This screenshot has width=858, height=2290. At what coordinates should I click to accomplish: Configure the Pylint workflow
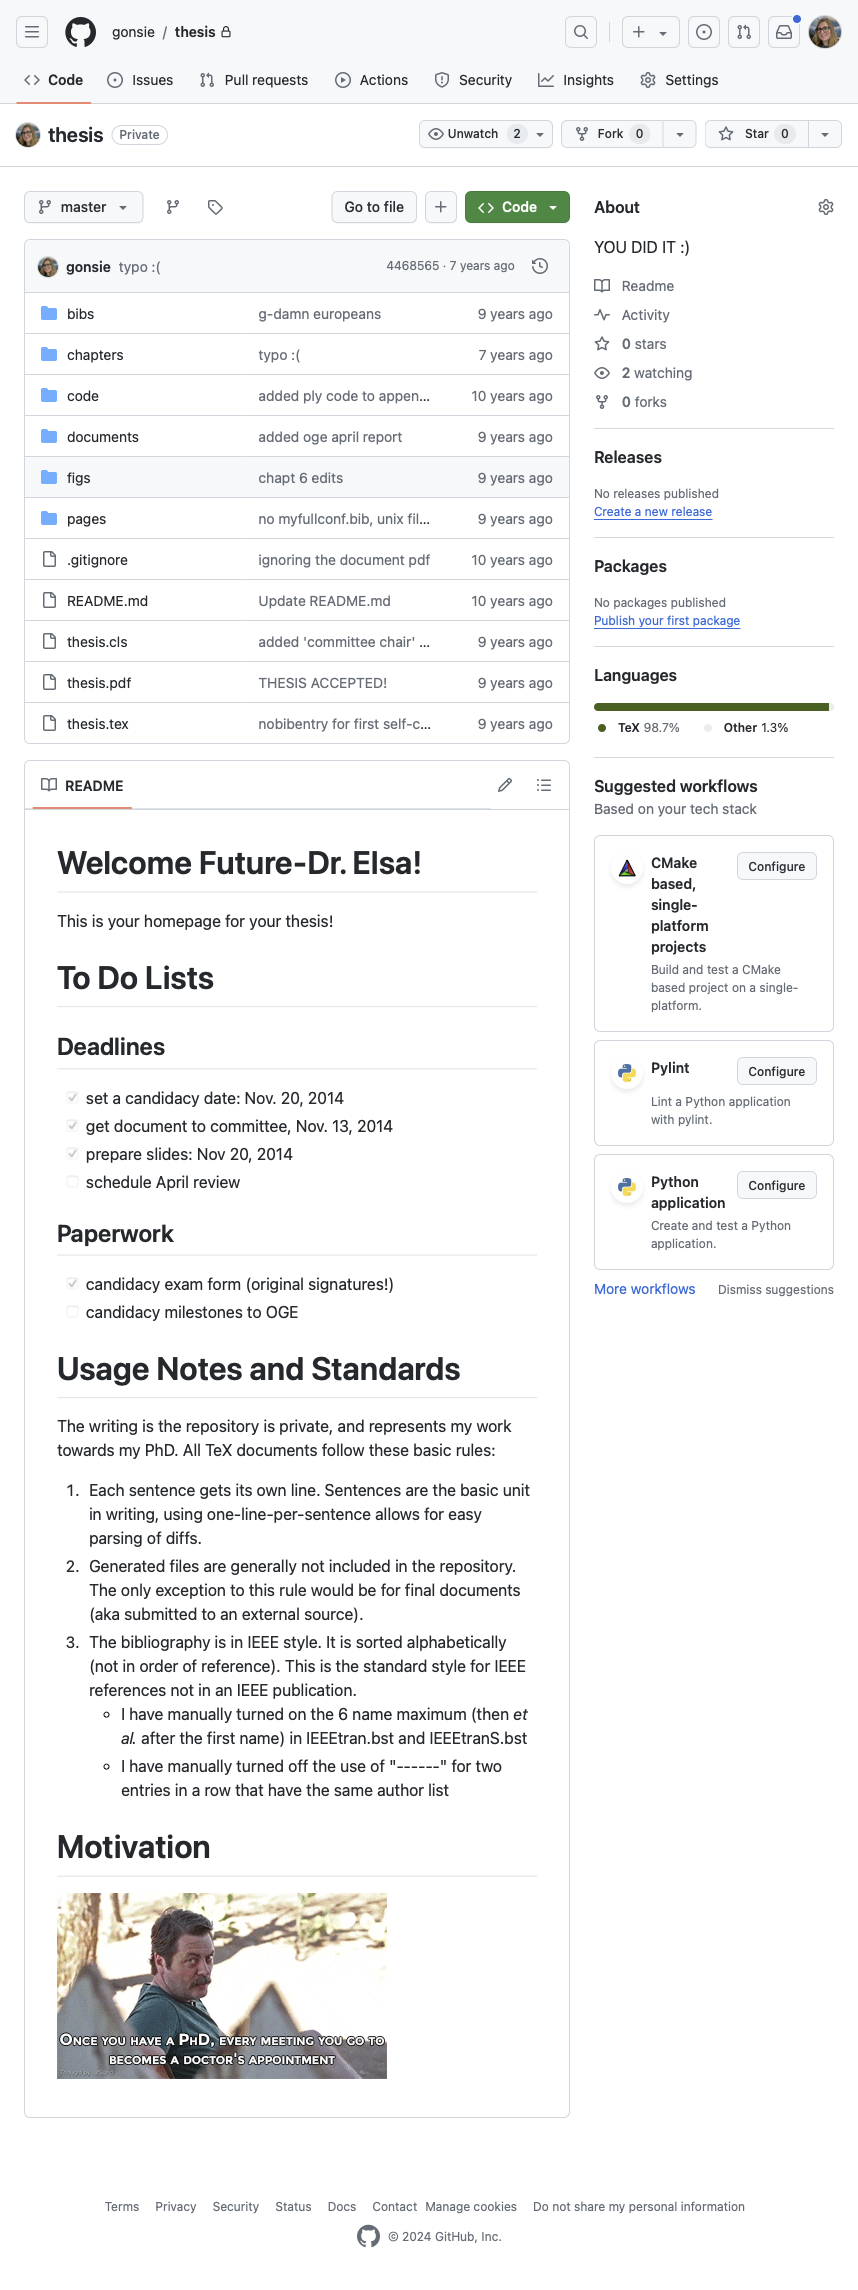(777, 1071)
